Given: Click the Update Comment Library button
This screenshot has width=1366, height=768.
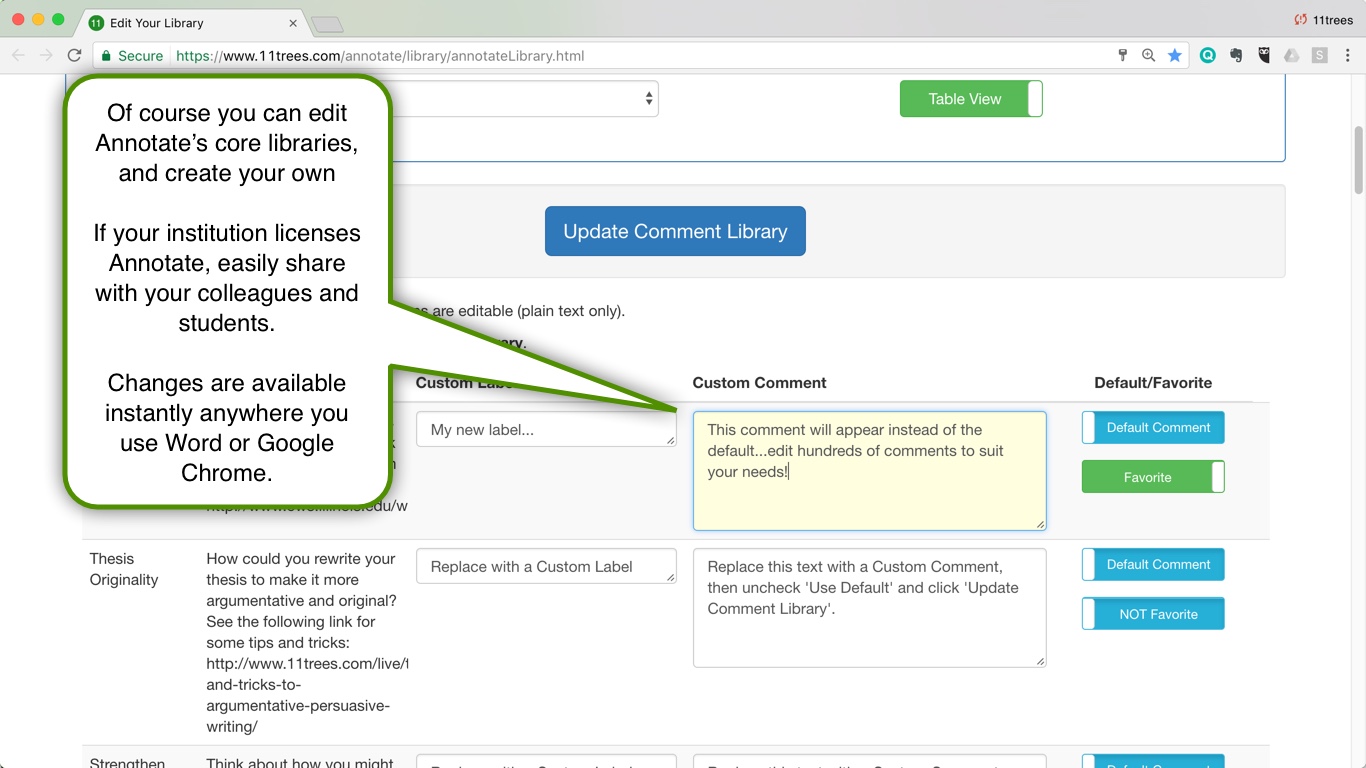Looking at the screenshot, I should 675,231.
